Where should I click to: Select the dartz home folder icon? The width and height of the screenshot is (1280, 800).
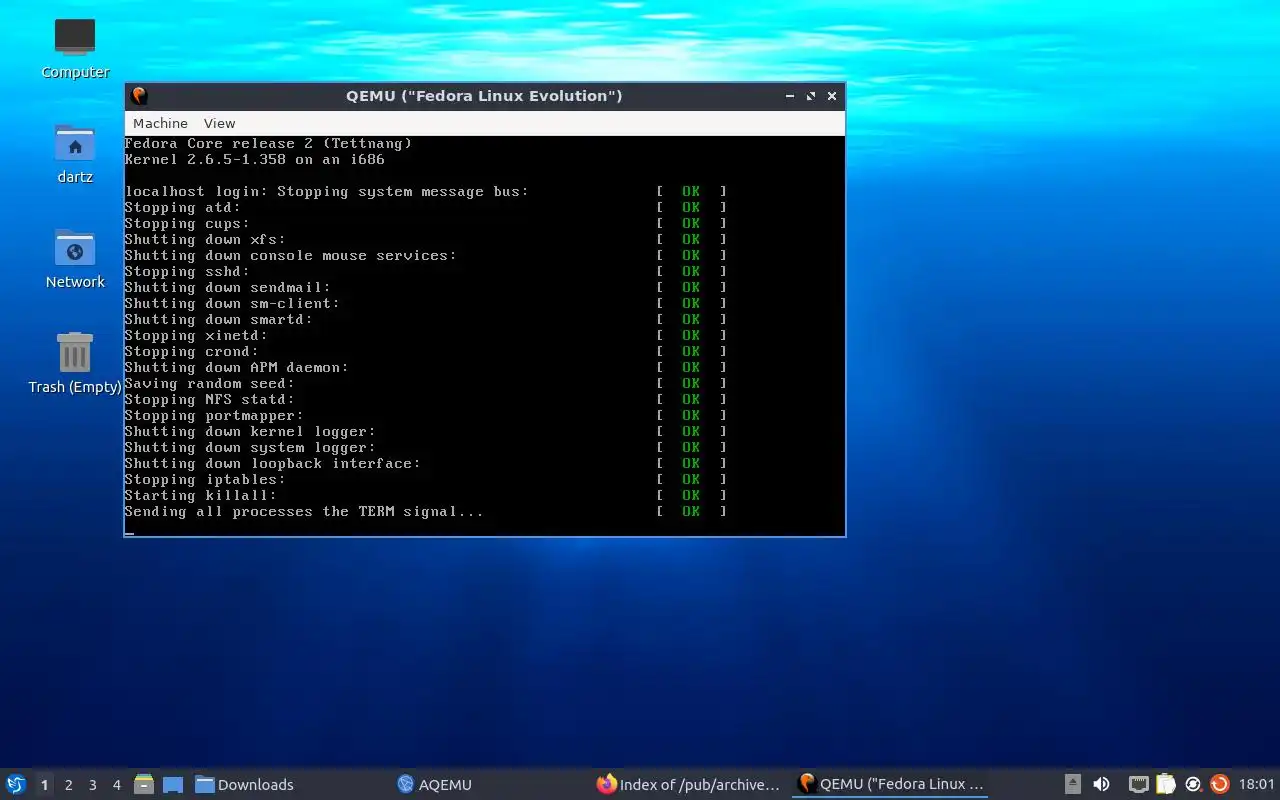(x=75, y=154)
